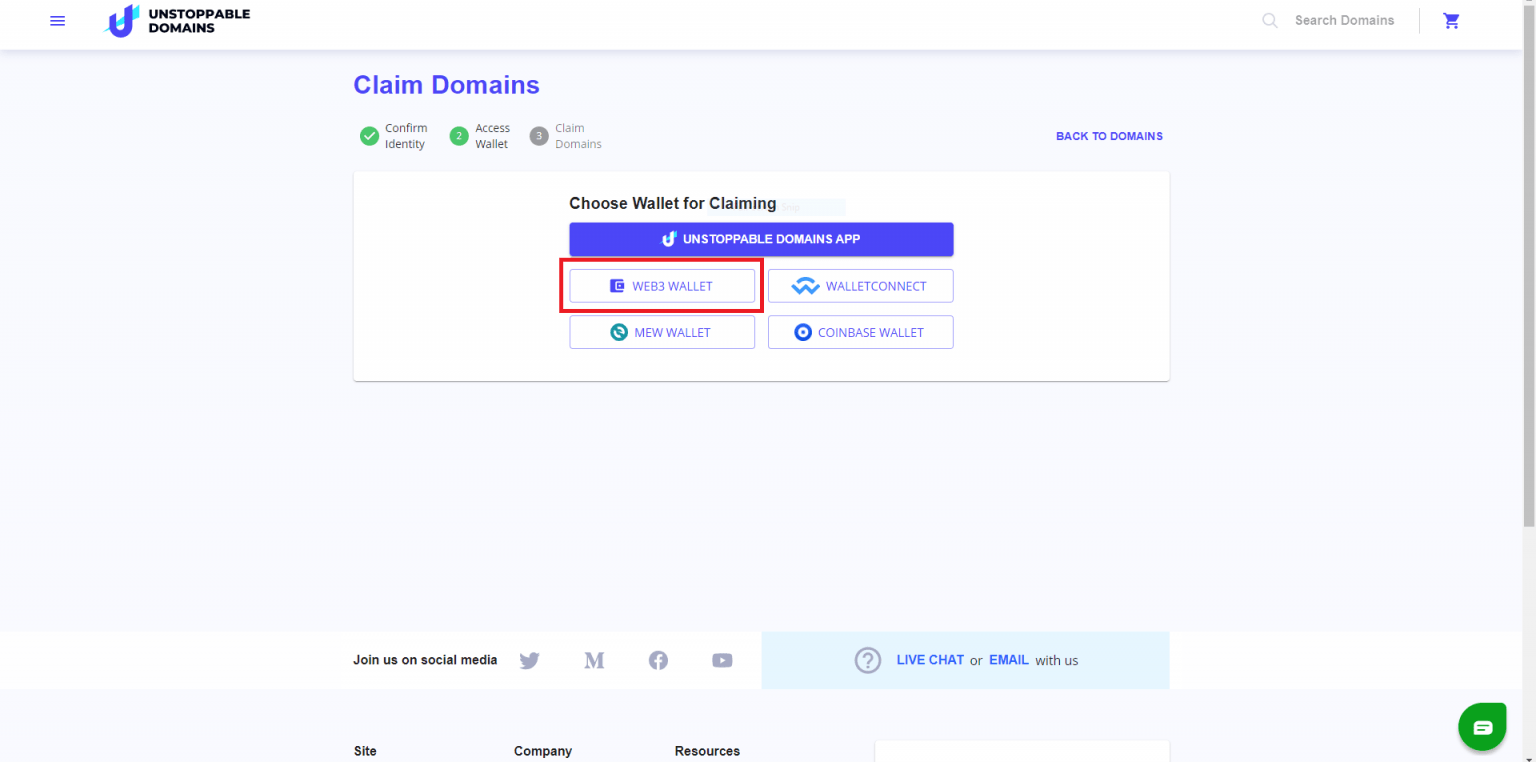Click the help question mark icon

click(868, 660)
